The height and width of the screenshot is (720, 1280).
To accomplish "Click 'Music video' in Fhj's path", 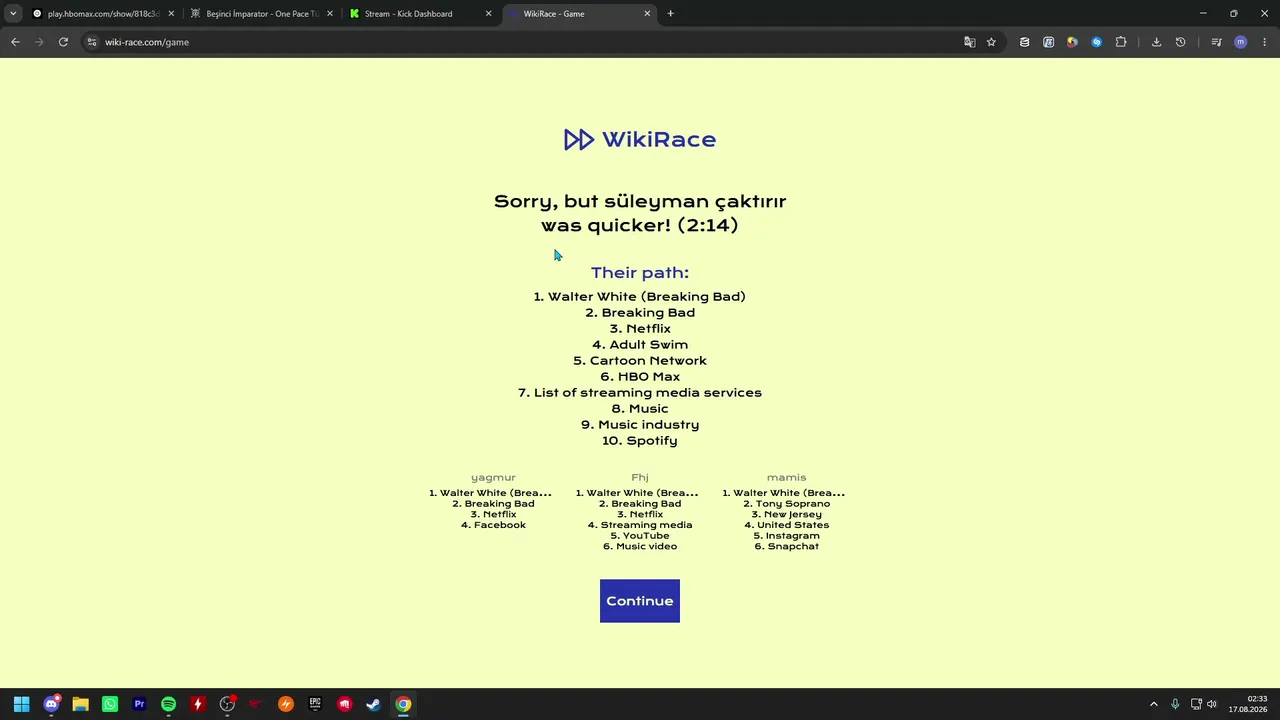I will 640,547.
